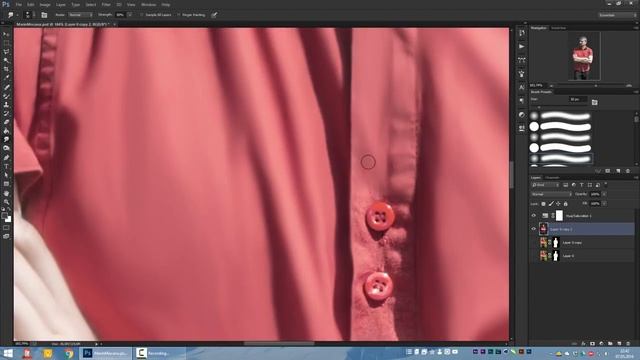Select the Eyedropper tool
The height and width of the screenshot is (360, 640).
click(6, 78)
